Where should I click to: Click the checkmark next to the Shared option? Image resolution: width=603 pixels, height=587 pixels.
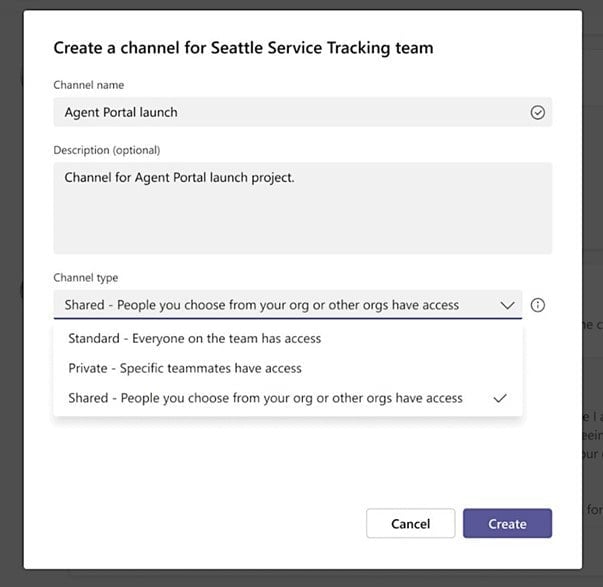[500, 398]
